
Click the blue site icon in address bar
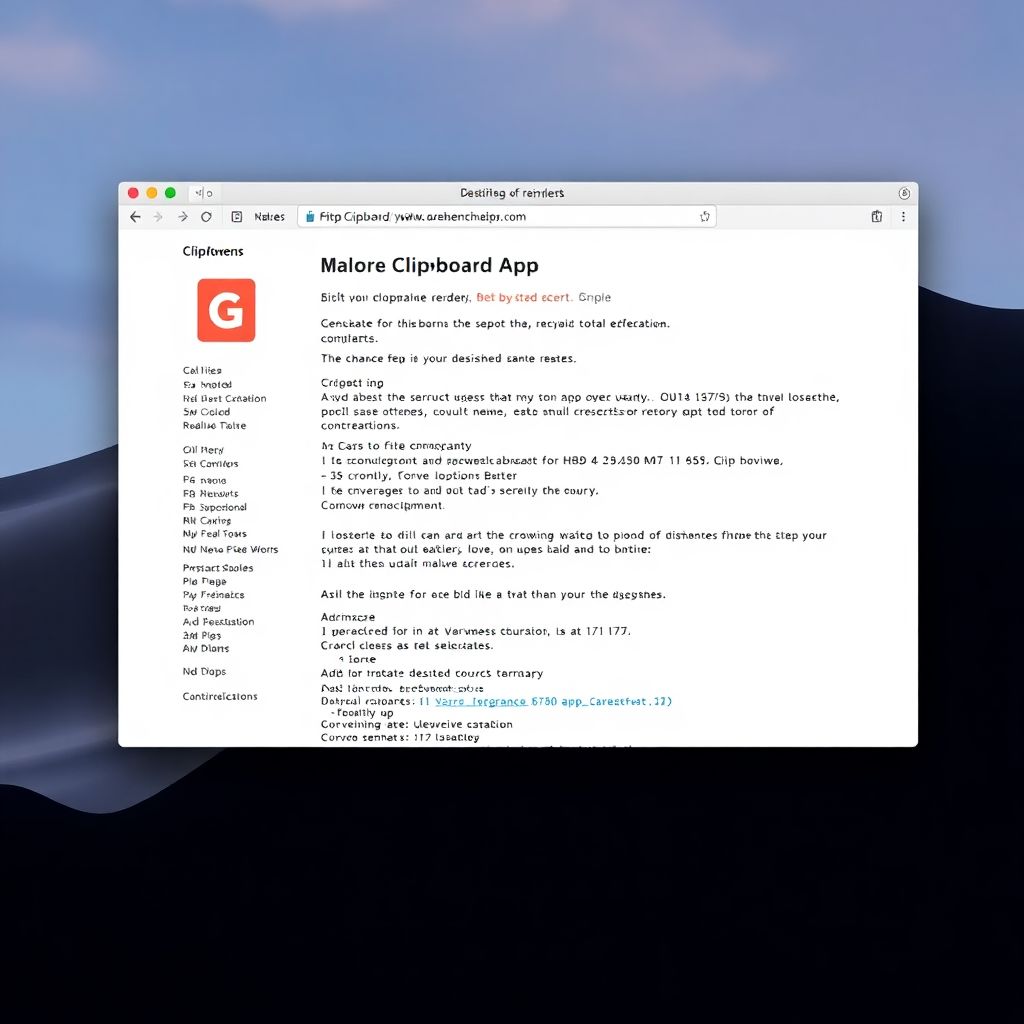[310, 217]
